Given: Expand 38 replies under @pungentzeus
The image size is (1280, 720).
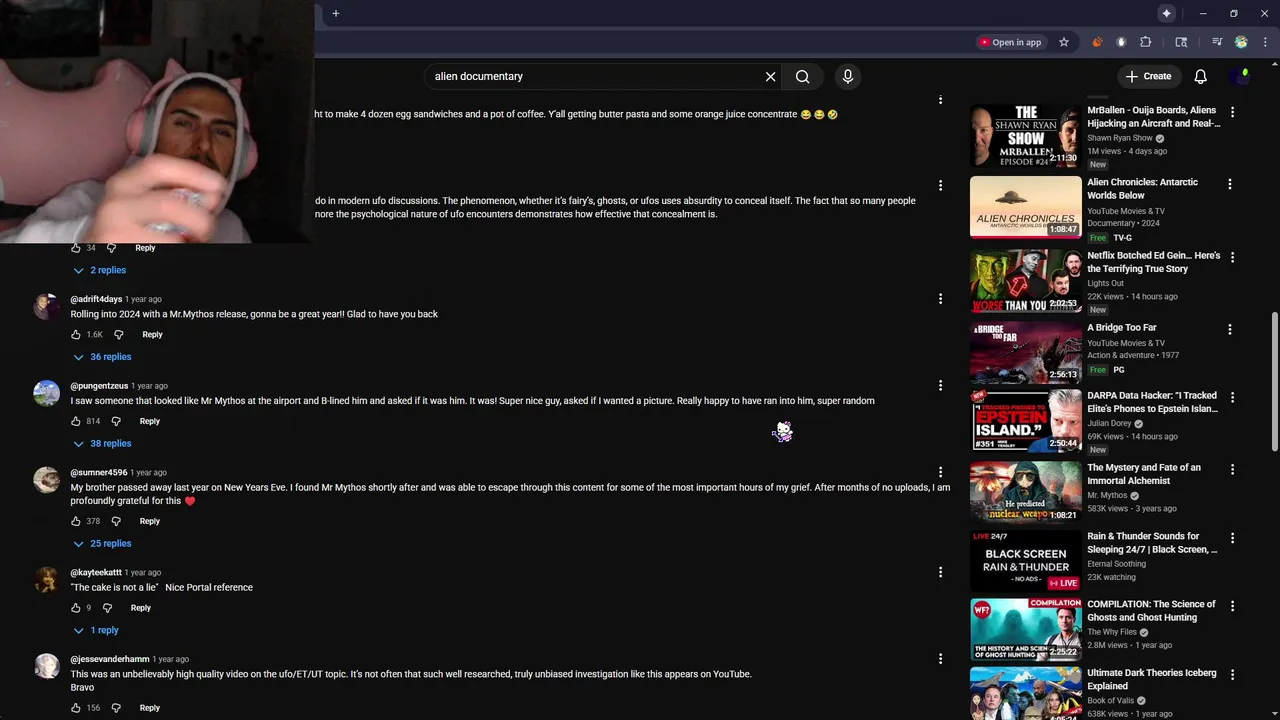Looking at the screenshot, I should tap(102, 443).
